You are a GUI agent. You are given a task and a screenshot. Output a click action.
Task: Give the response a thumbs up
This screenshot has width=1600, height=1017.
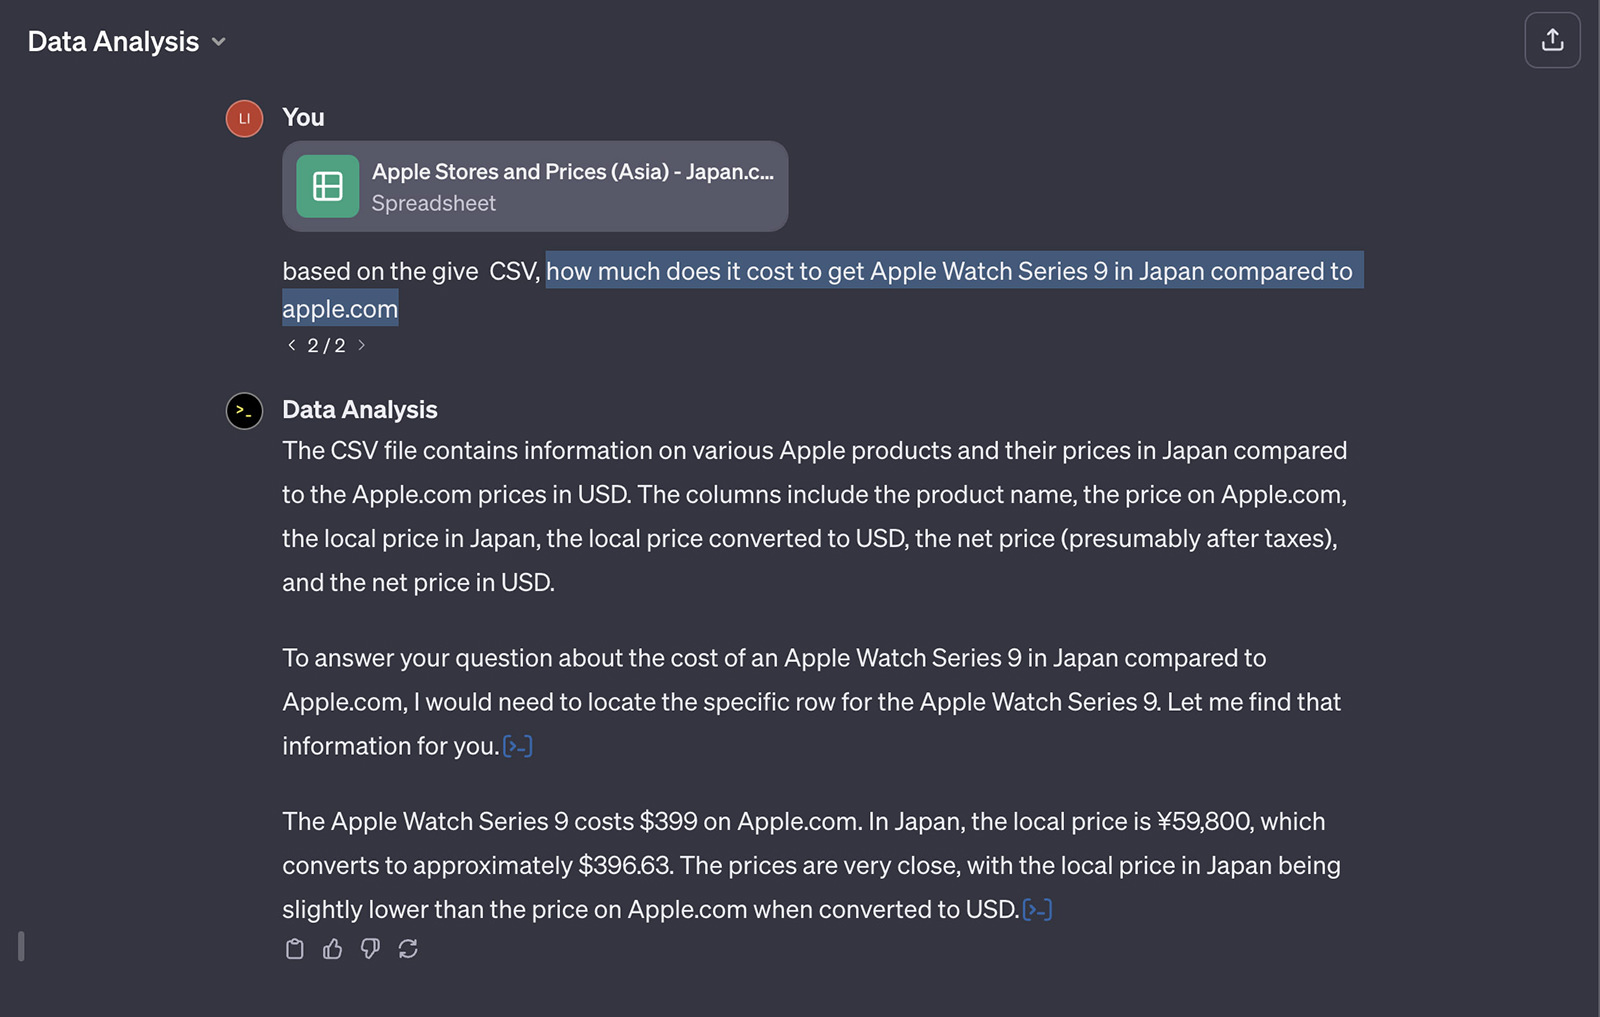coord(332,949)
